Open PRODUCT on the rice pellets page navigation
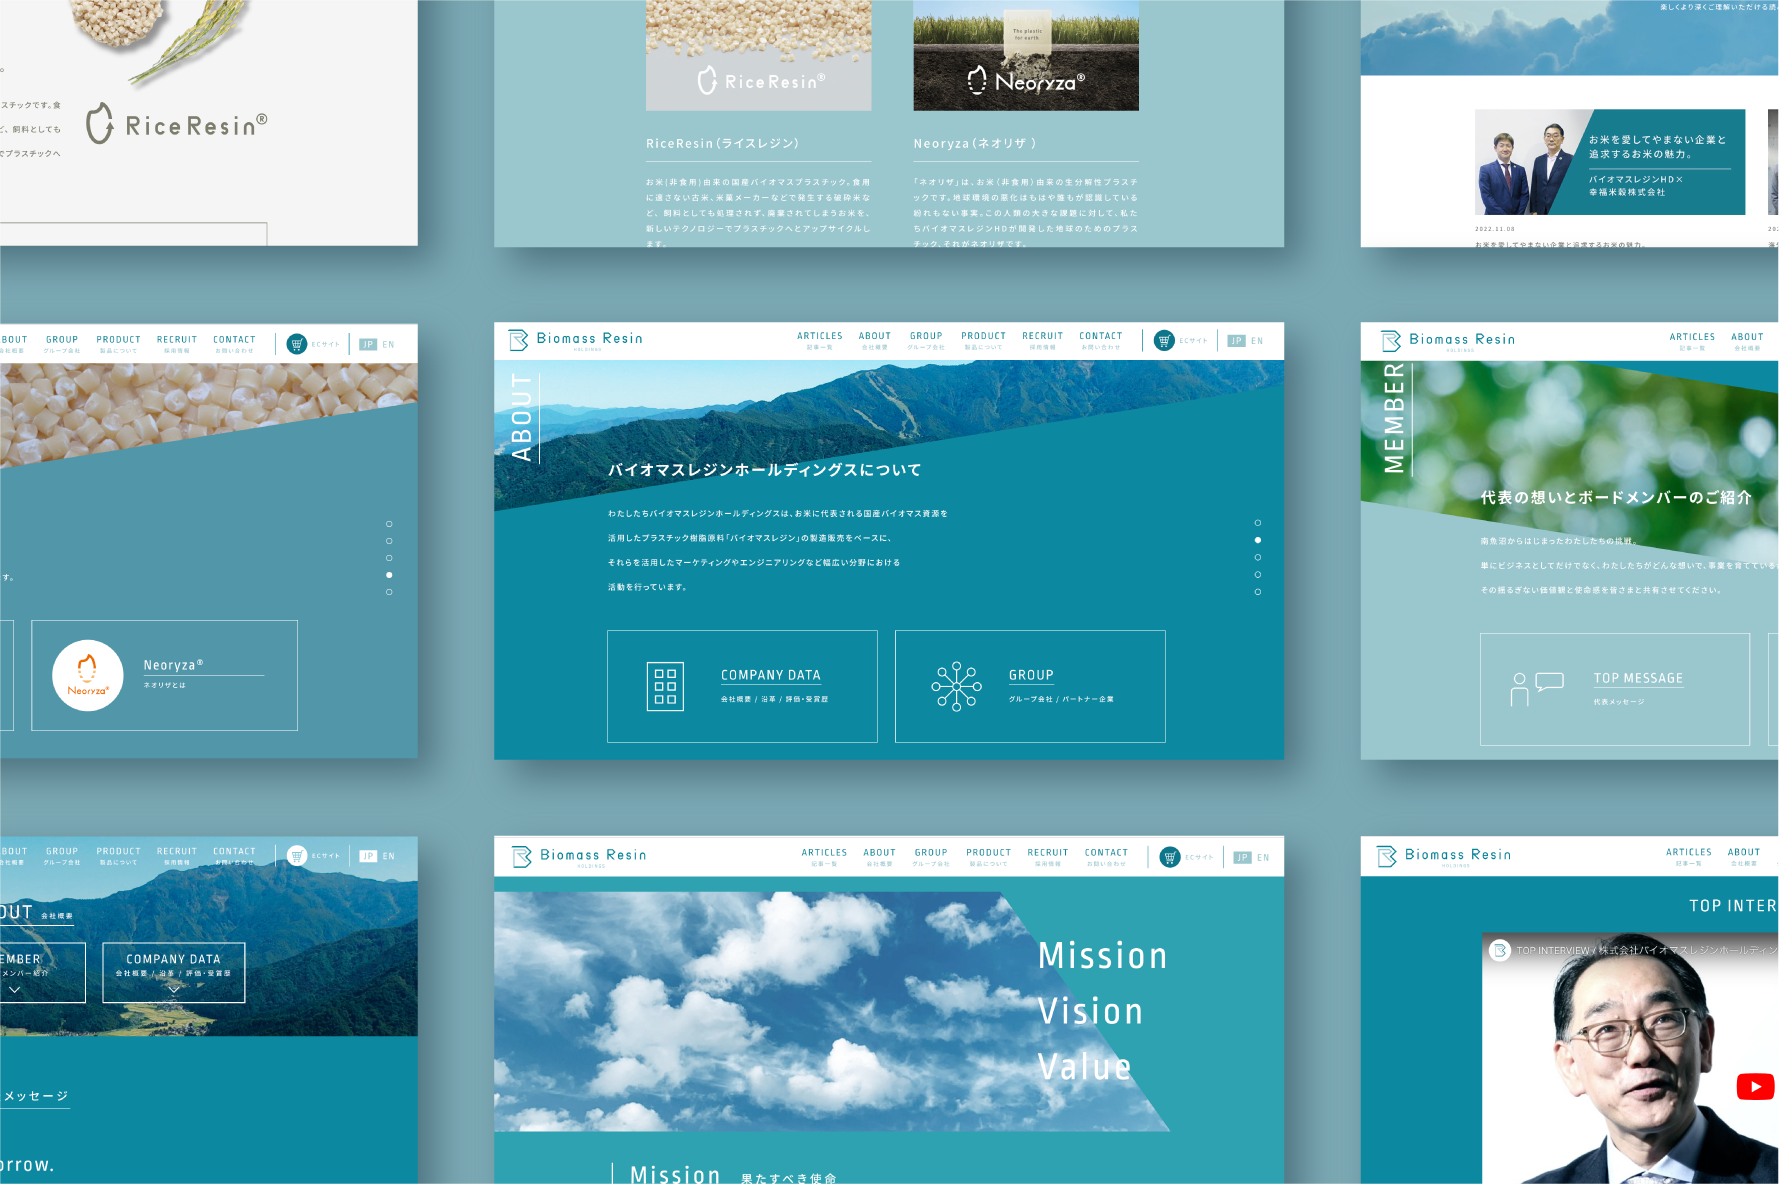Image resolution: width=1779 pixels, height=1185 pixels. tap(119, 344)
